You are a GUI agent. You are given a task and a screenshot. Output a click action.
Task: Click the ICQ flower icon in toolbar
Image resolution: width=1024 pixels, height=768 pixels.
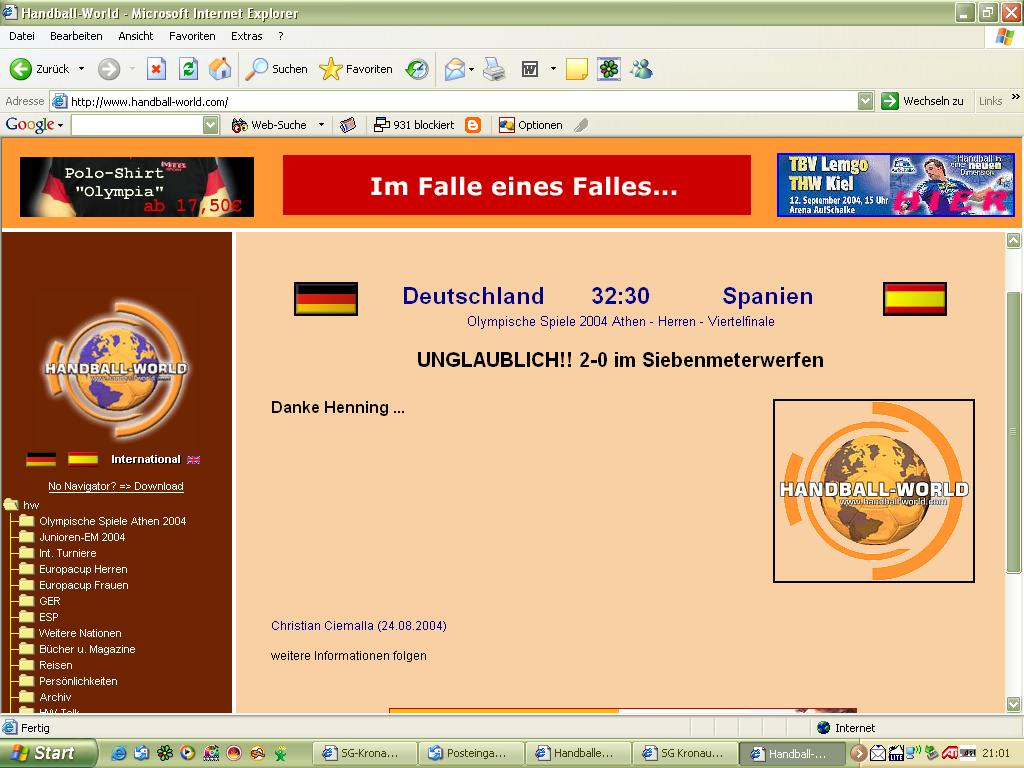click(x=608, y=69)
